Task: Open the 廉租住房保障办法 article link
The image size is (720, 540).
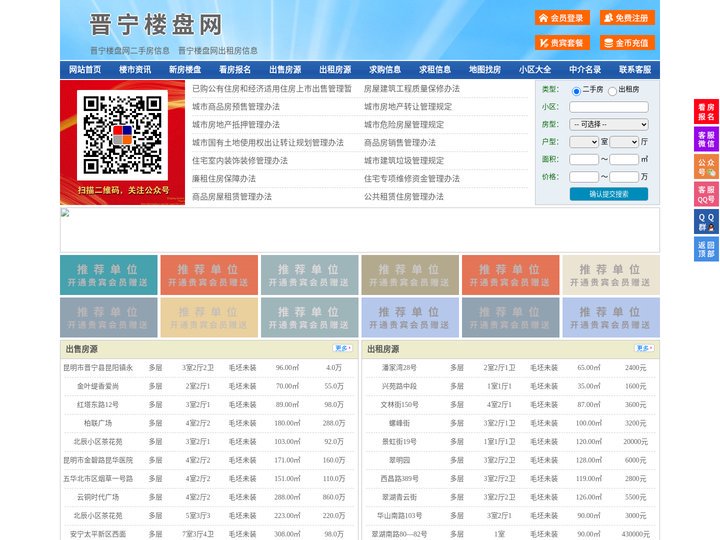Action: point(224,178)
